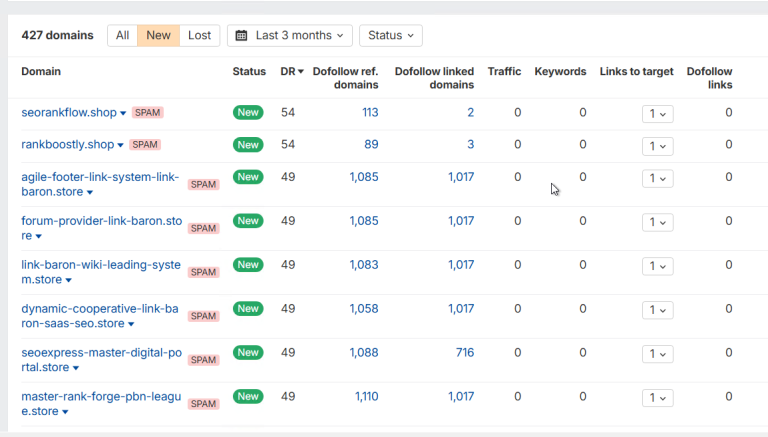The height and width of the screenshot is (437, 768).
Task: Click New status badge for master-rank-forge row
Action: (x=248, y=396)
